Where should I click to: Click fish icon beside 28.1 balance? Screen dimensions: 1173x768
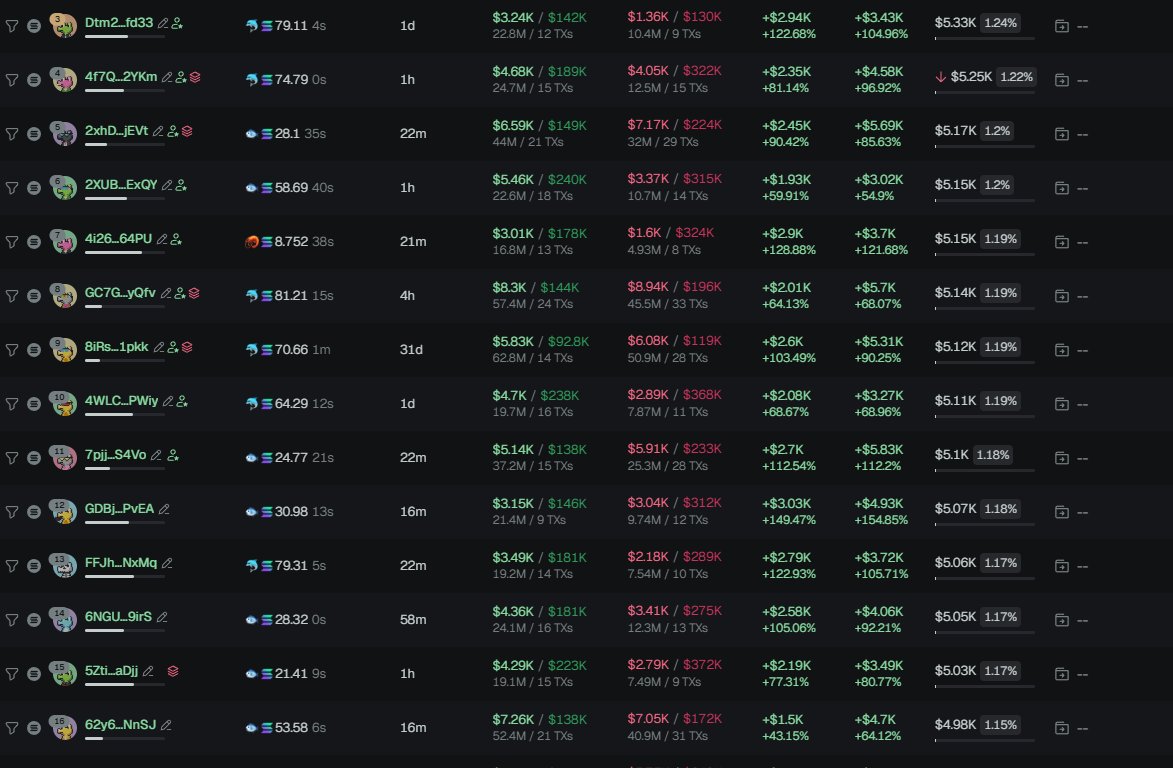(x=251, y=134)
